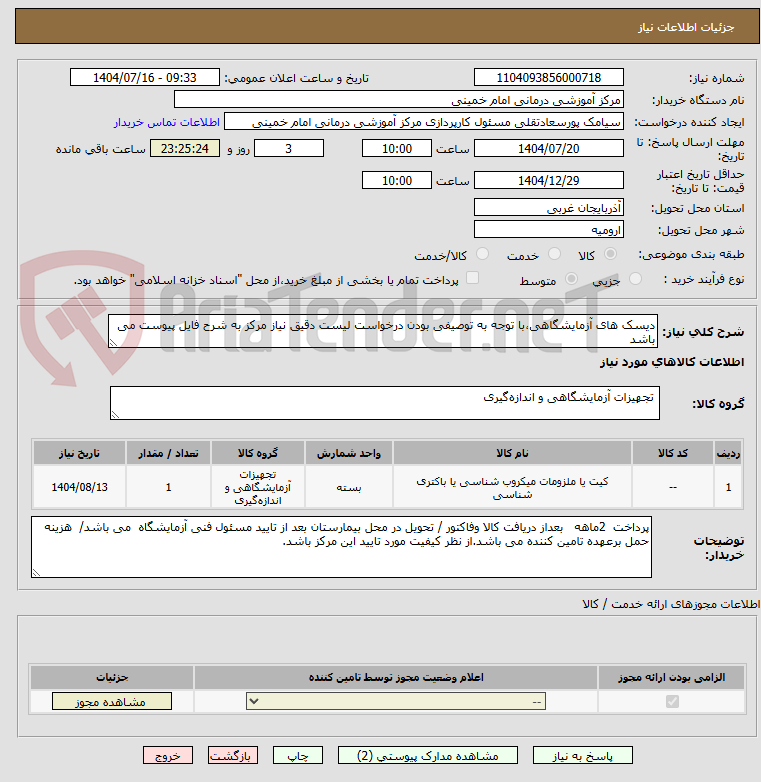761x782 pixels.
Task: Open مشاهده مدارک پیوستی (2) button
Action: pos(427,756)
